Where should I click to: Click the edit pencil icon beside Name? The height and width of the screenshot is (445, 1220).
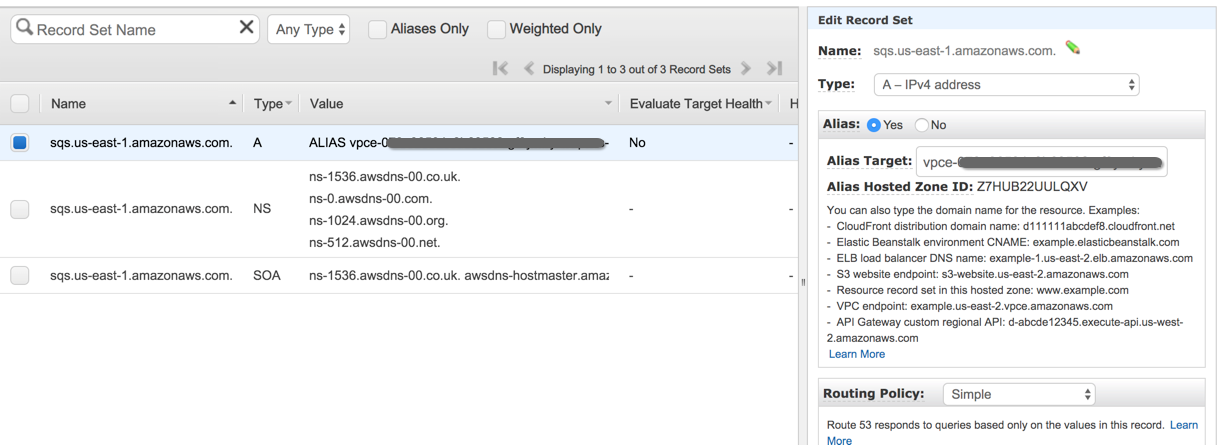point(1074,48)
